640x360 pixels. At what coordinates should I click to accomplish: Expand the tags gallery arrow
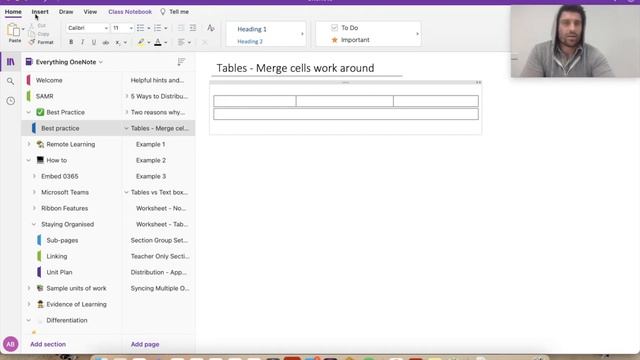click(418, 34)
